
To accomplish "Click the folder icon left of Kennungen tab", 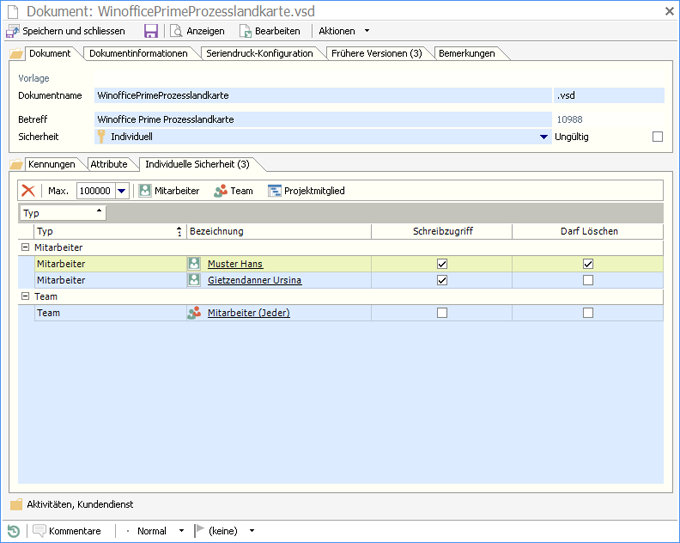I will [16, 164].
